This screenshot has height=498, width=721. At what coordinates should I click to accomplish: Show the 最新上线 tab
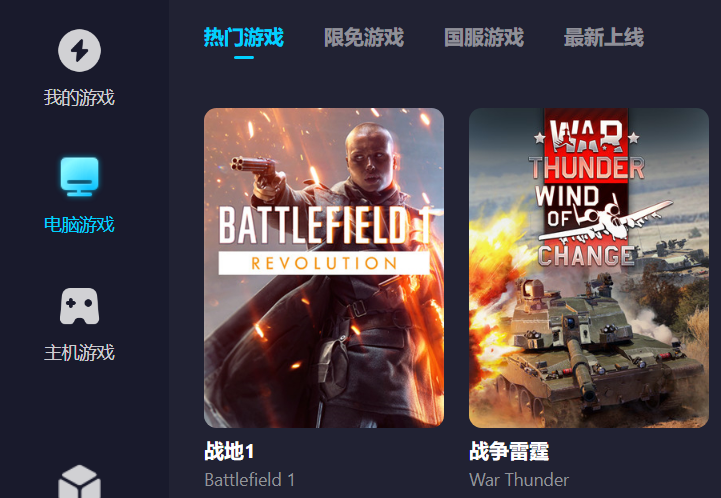tap(604, 37)
